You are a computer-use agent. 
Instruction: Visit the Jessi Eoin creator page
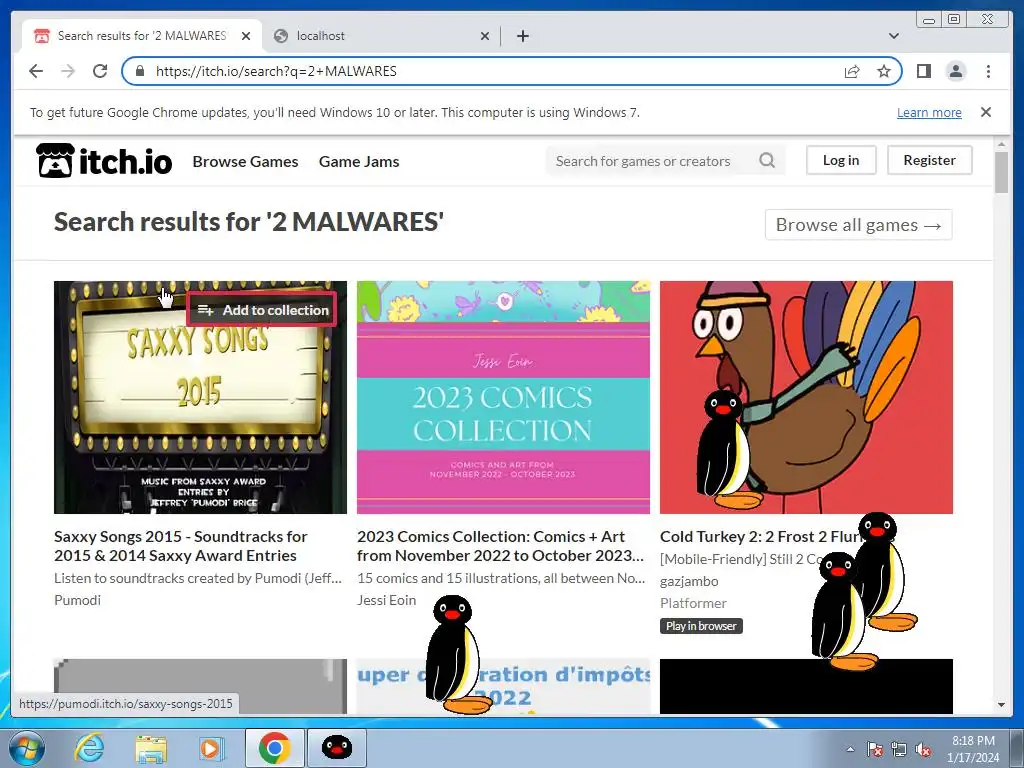point(387,600)
